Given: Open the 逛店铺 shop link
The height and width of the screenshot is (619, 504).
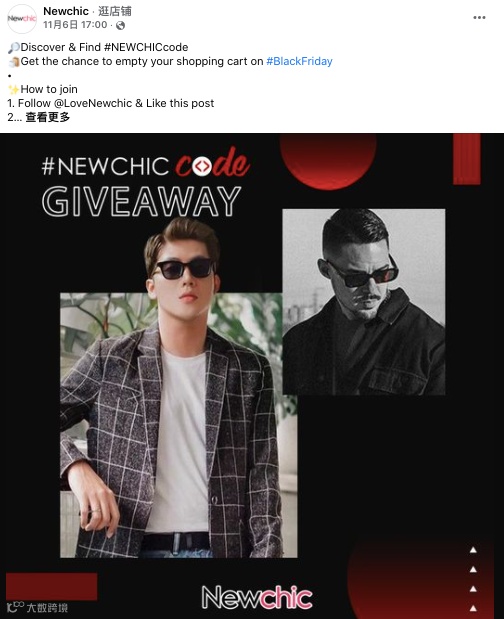Looking at the screenshot, I should (115, 11).
